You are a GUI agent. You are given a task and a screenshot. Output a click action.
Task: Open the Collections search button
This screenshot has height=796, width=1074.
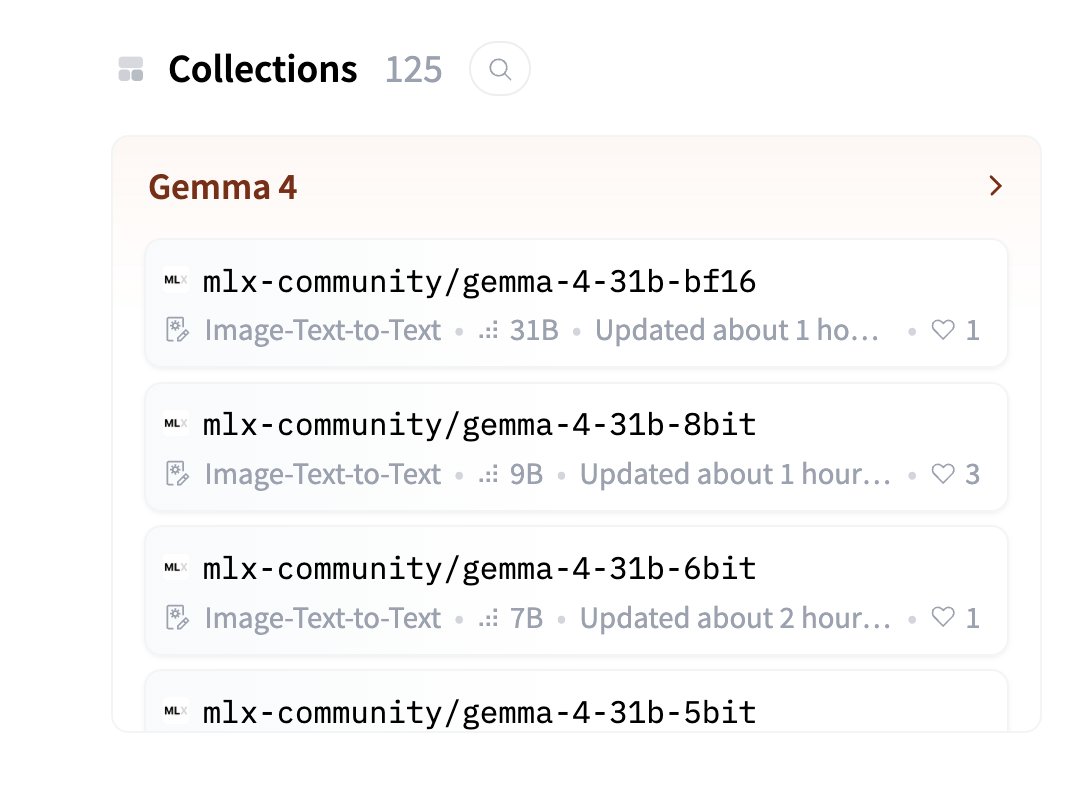tap(500, 69)
